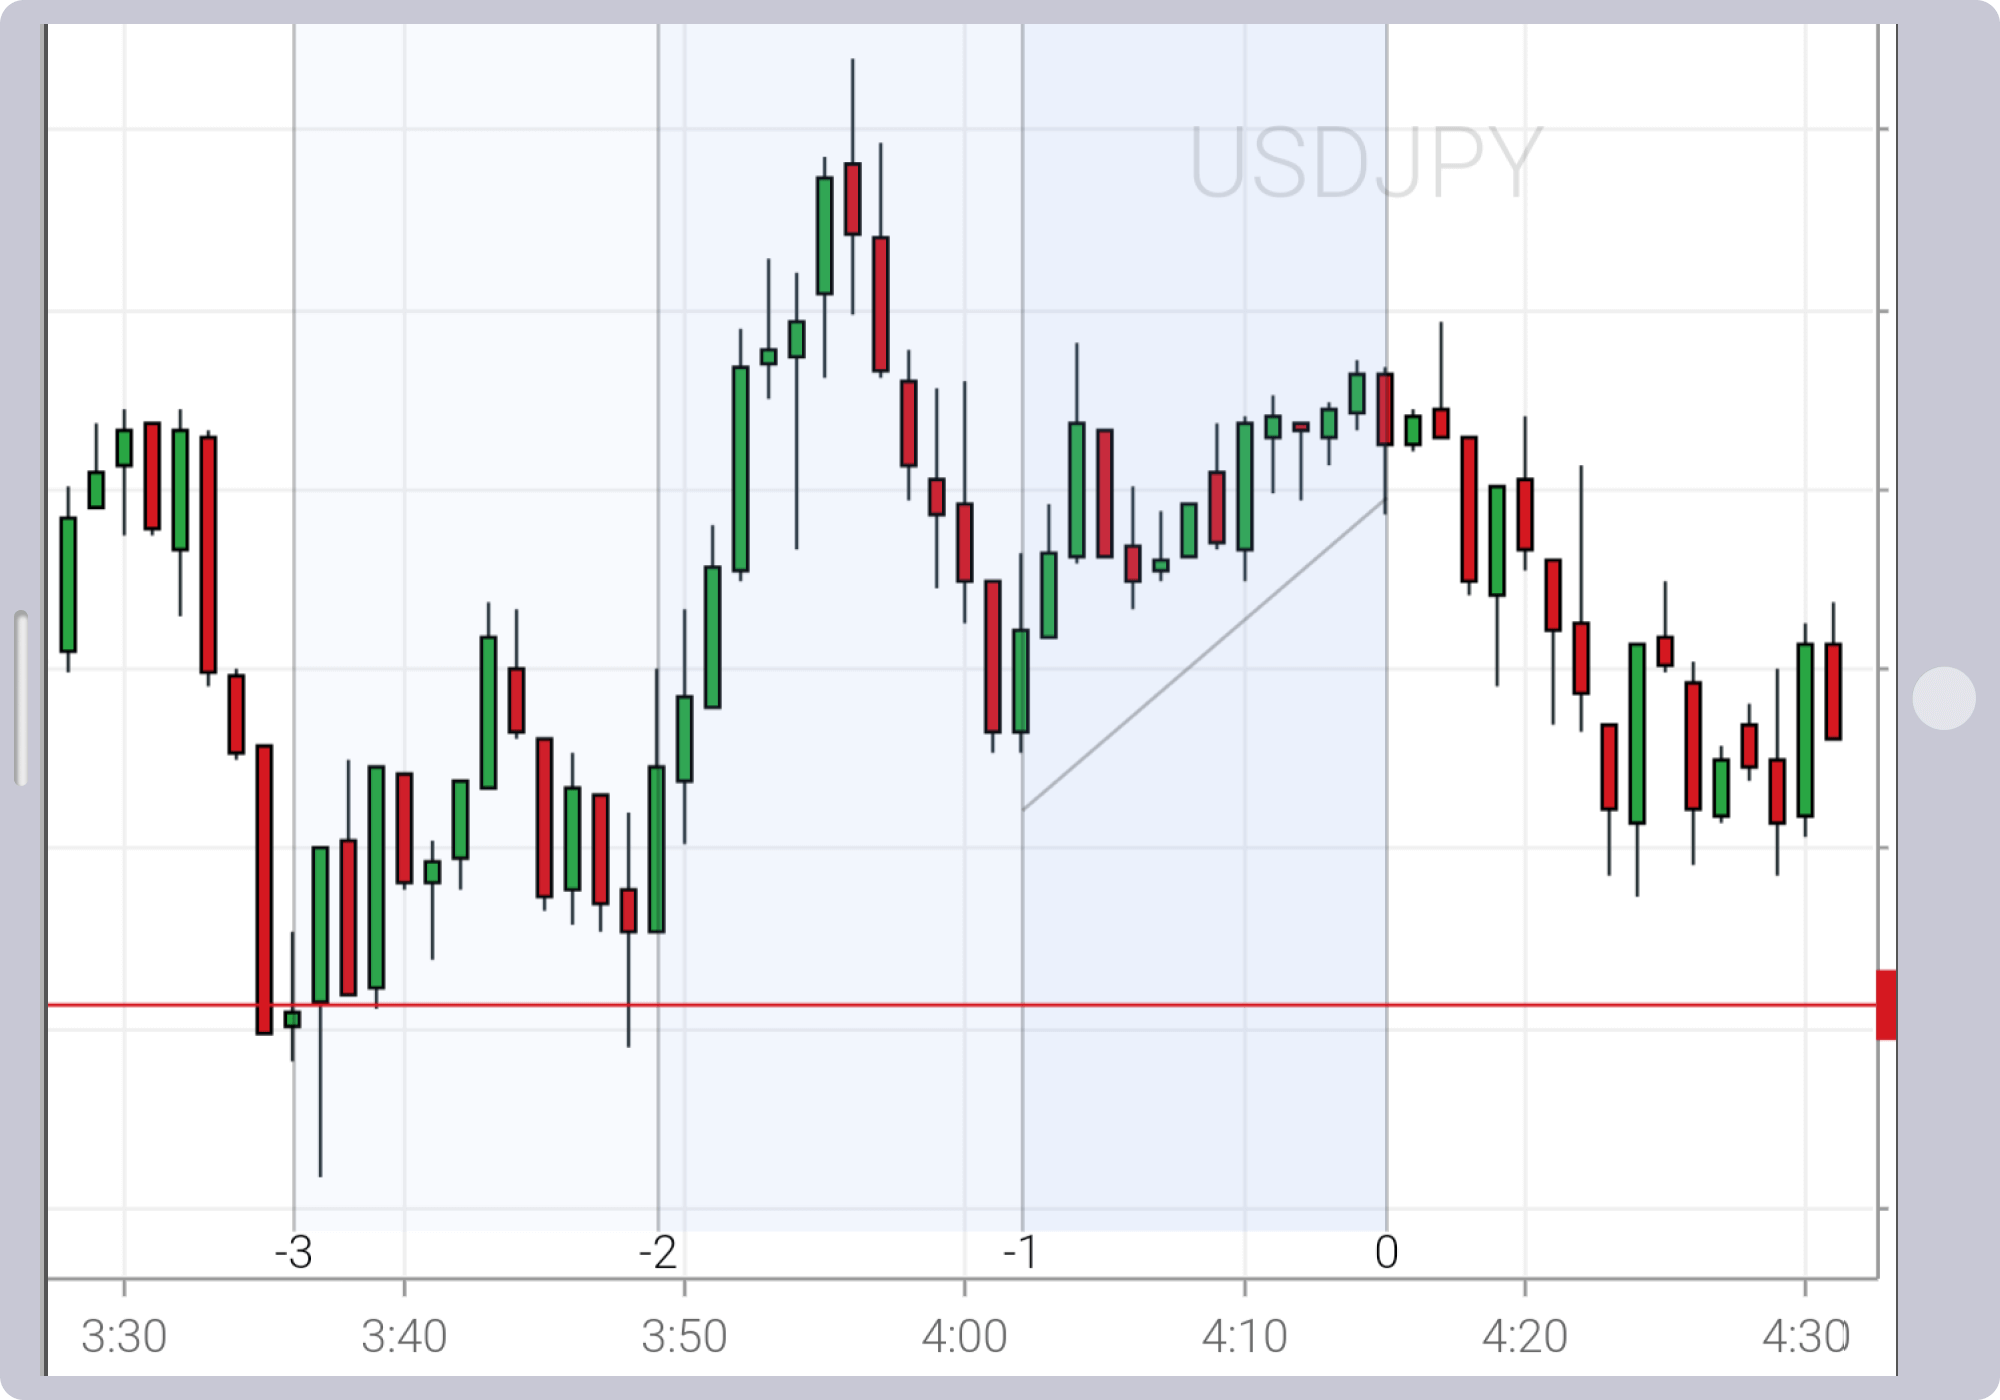Tap the tablet's round home button
Screen dimensions: 2000x1400
click(1944, 698)
